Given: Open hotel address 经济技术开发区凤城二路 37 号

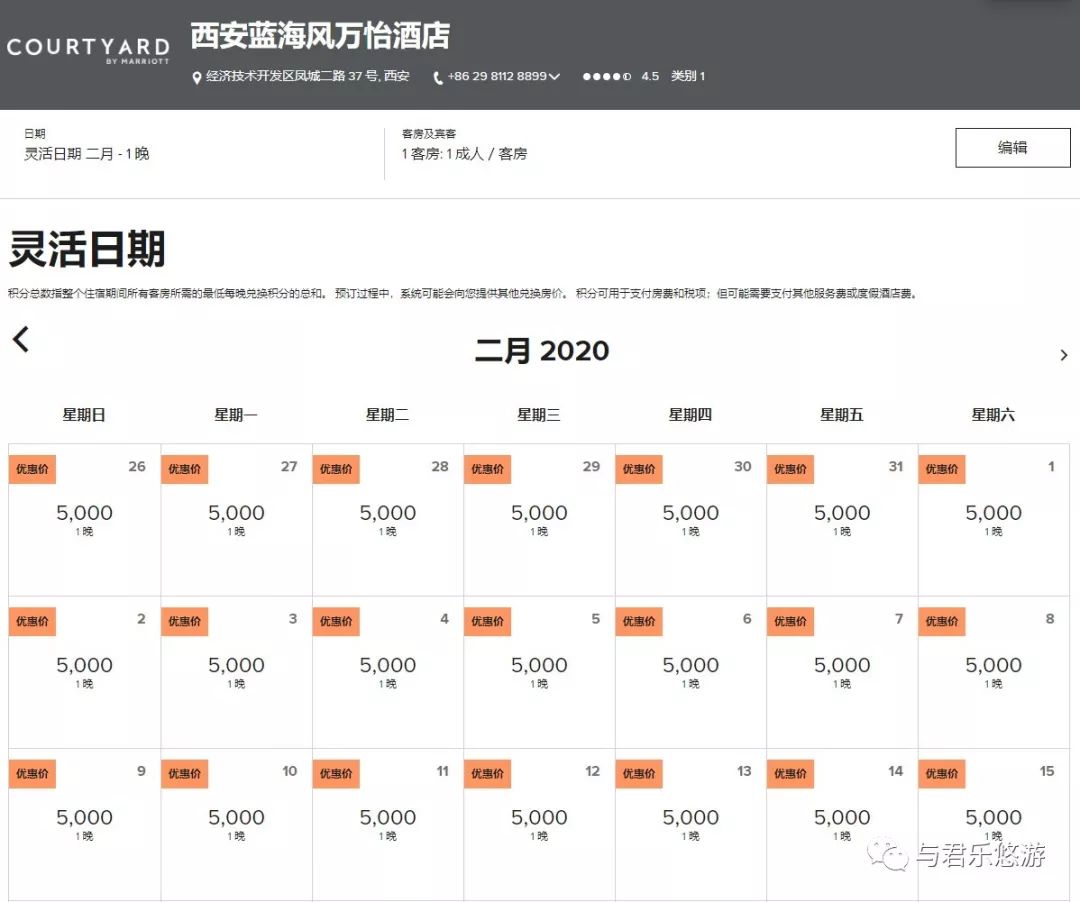Looking at the screenshot, I should pos(307,76).
